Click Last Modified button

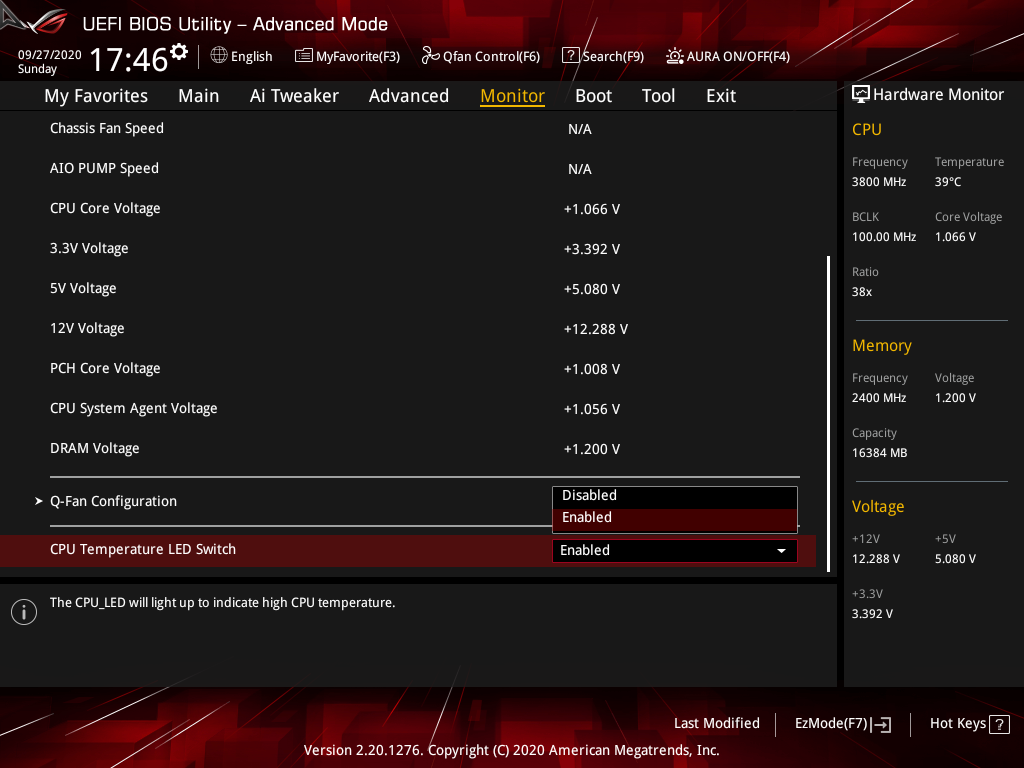(716, 724)
